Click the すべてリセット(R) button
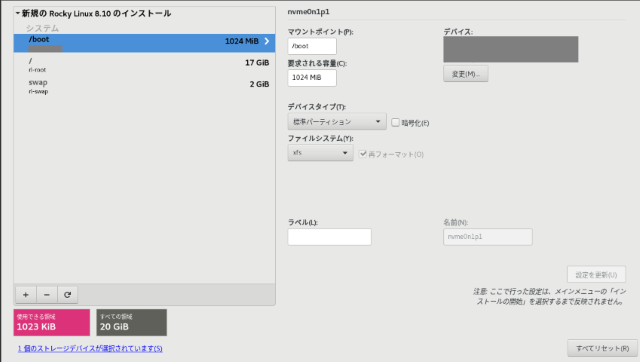This screenshot has width=640, height=362. 602,348
